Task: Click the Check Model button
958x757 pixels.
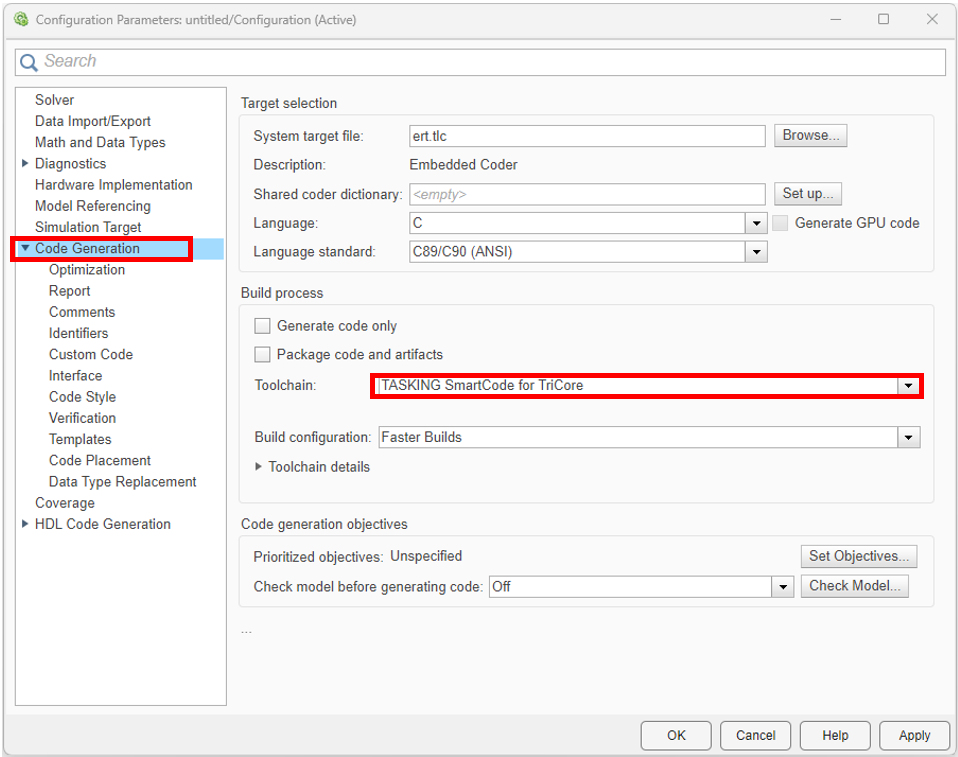Action: tap(855, 586)
